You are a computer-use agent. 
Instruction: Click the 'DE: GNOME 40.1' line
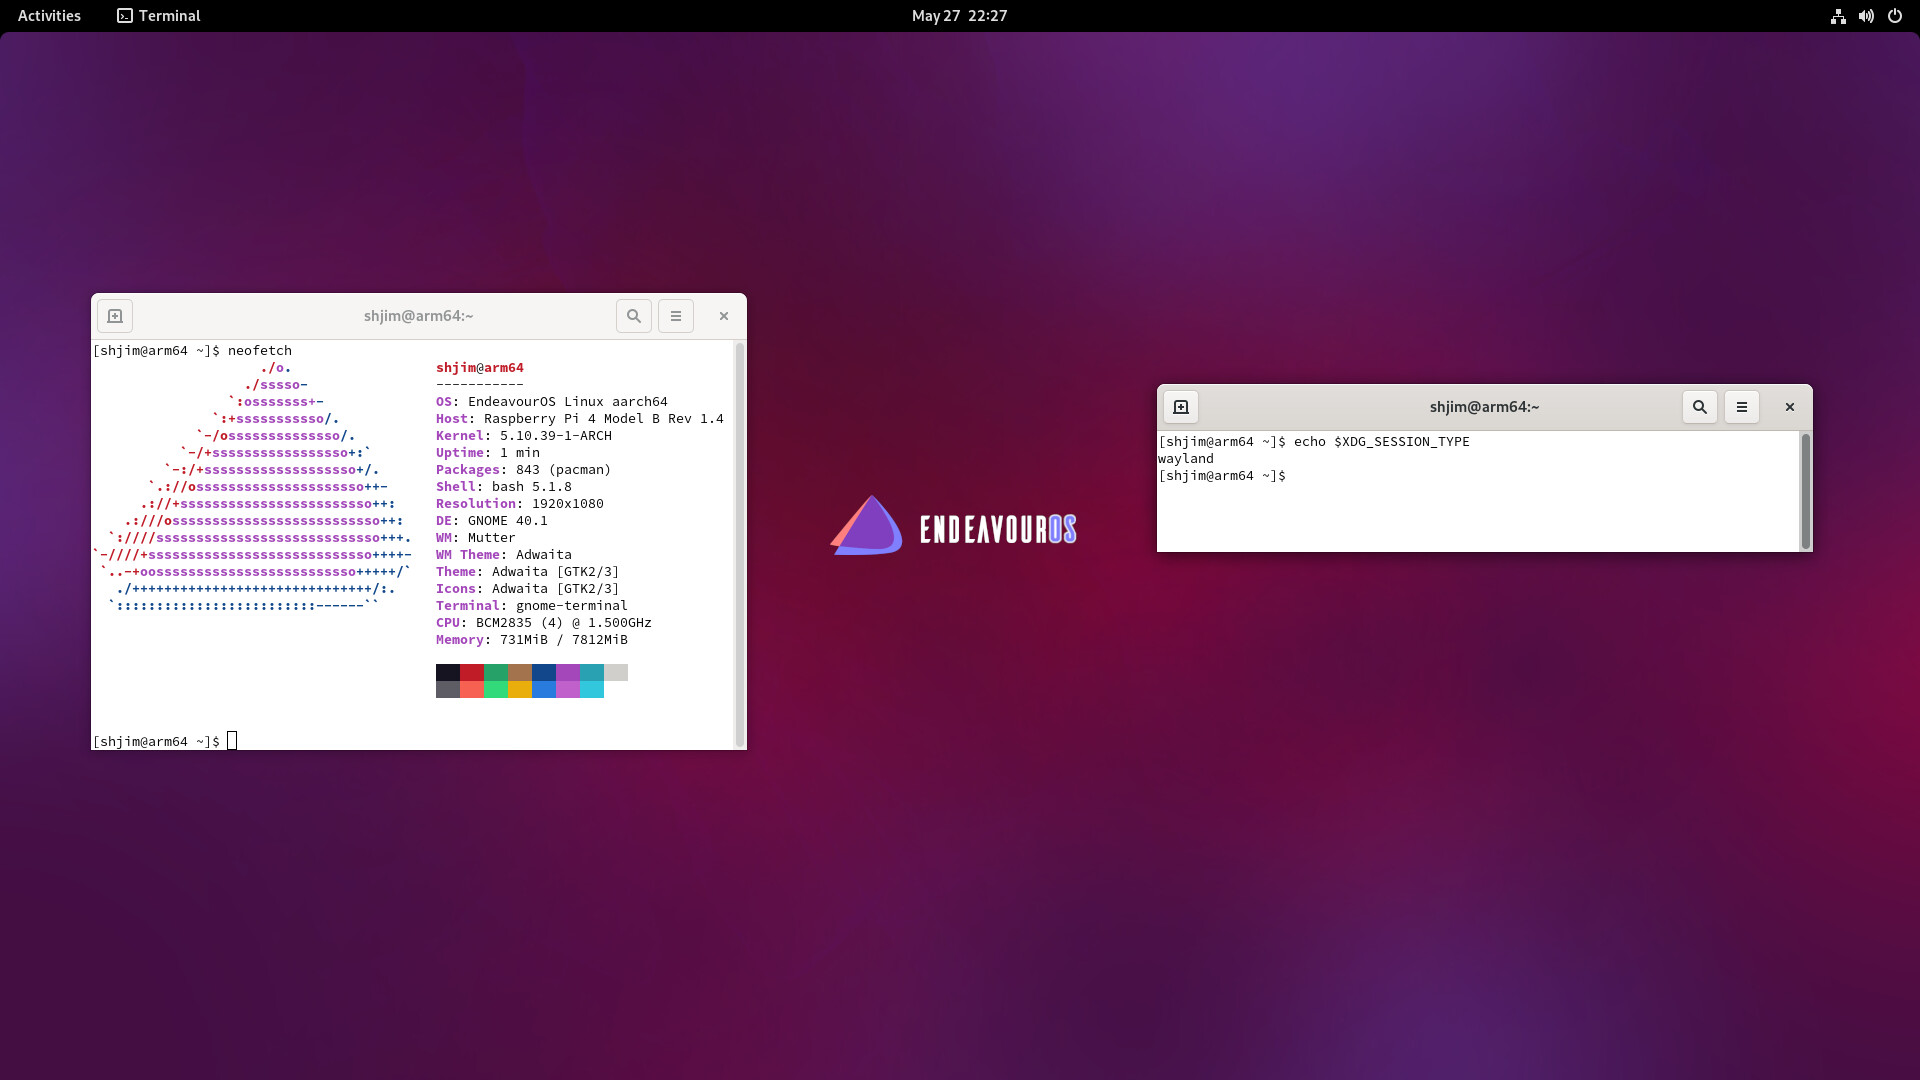(492, 521)
